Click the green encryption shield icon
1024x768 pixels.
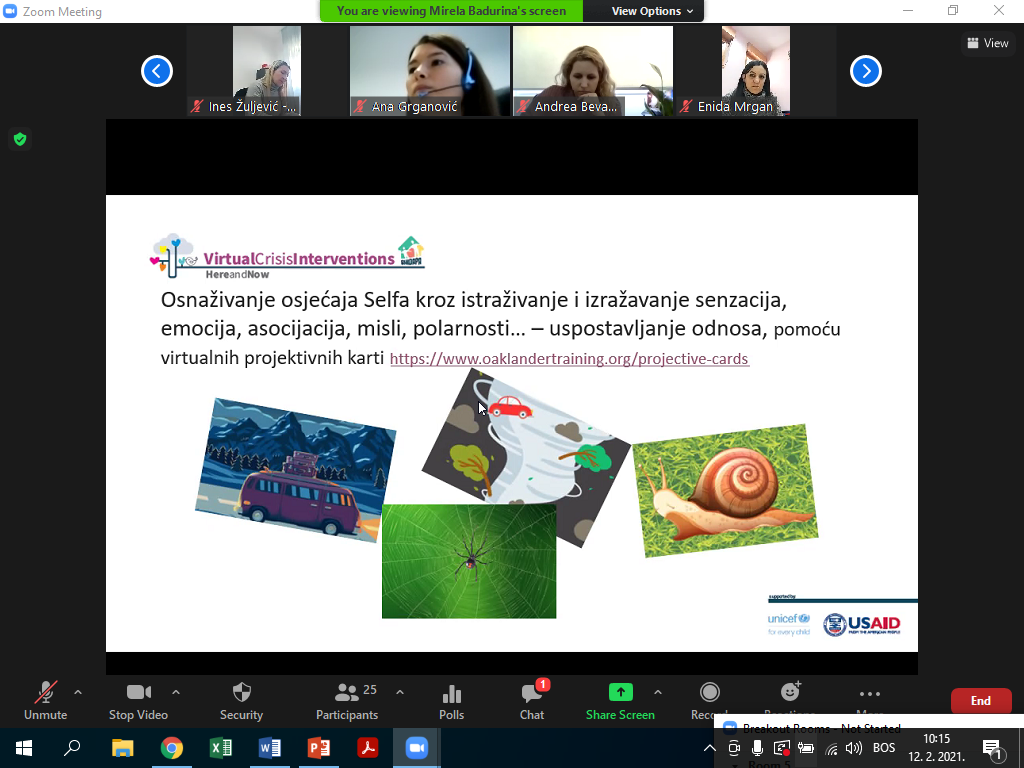tap(19, 139)
